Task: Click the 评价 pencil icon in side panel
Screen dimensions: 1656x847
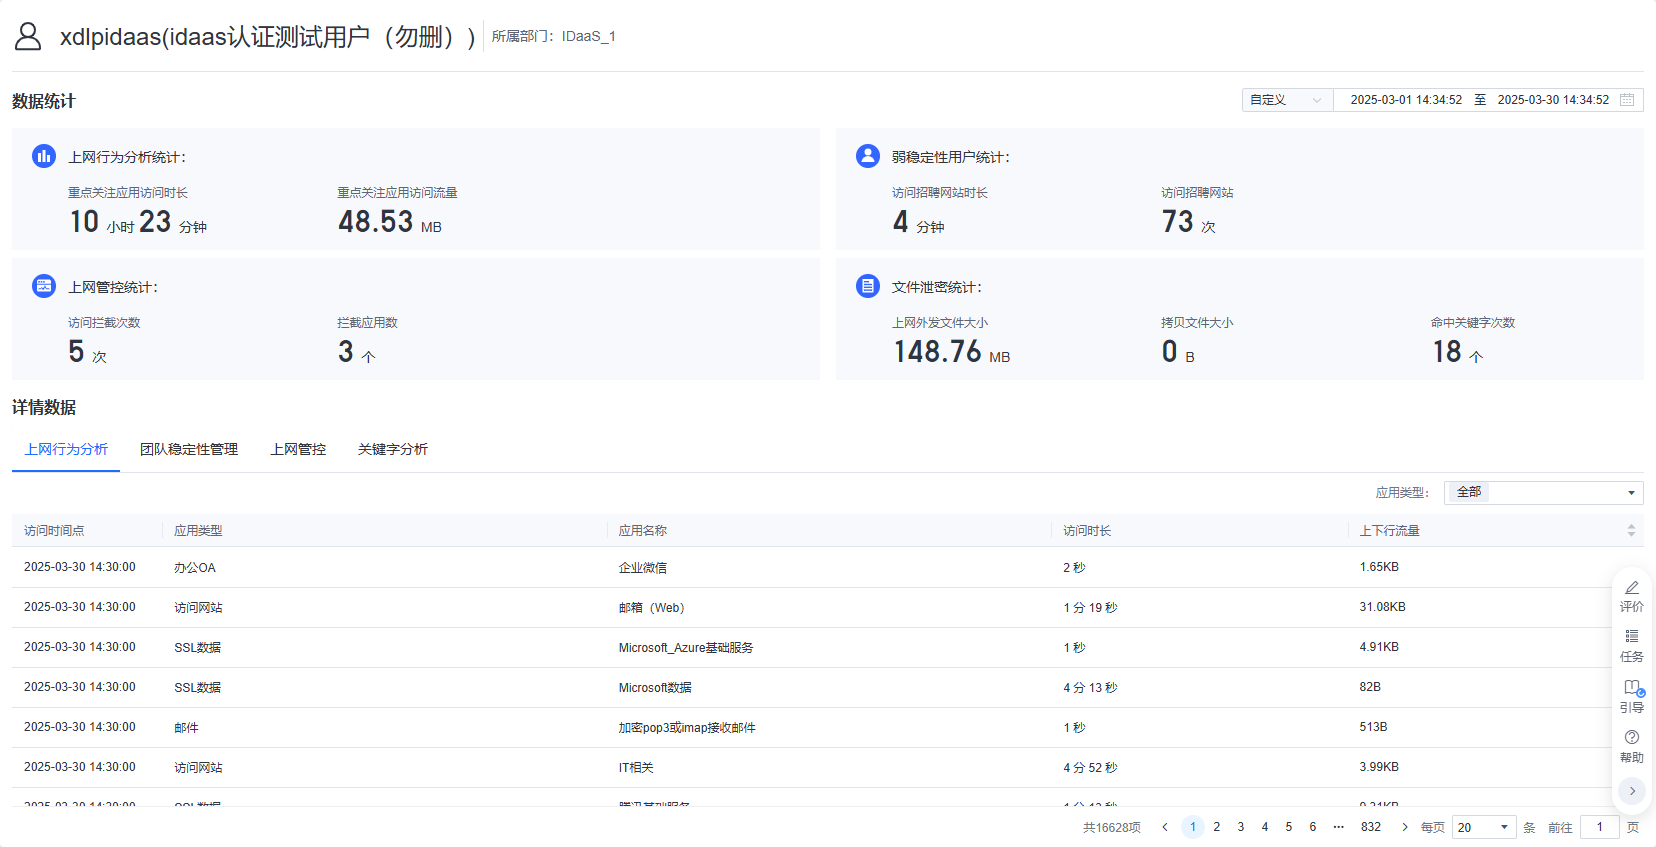Action: [x=1631, y=588]
